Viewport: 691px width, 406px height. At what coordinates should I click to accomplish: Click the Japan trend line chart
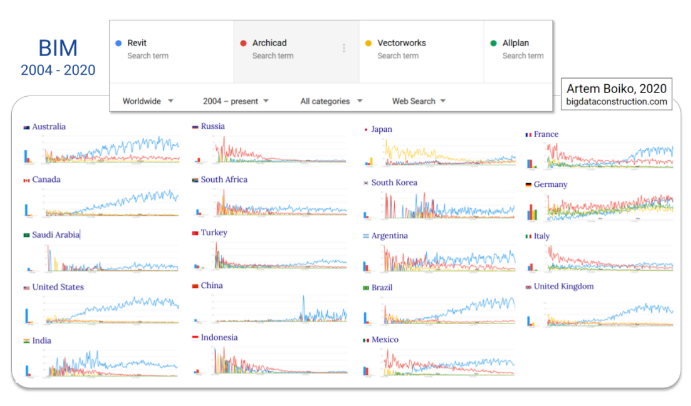pyautogui.click(x=450, y=153)
